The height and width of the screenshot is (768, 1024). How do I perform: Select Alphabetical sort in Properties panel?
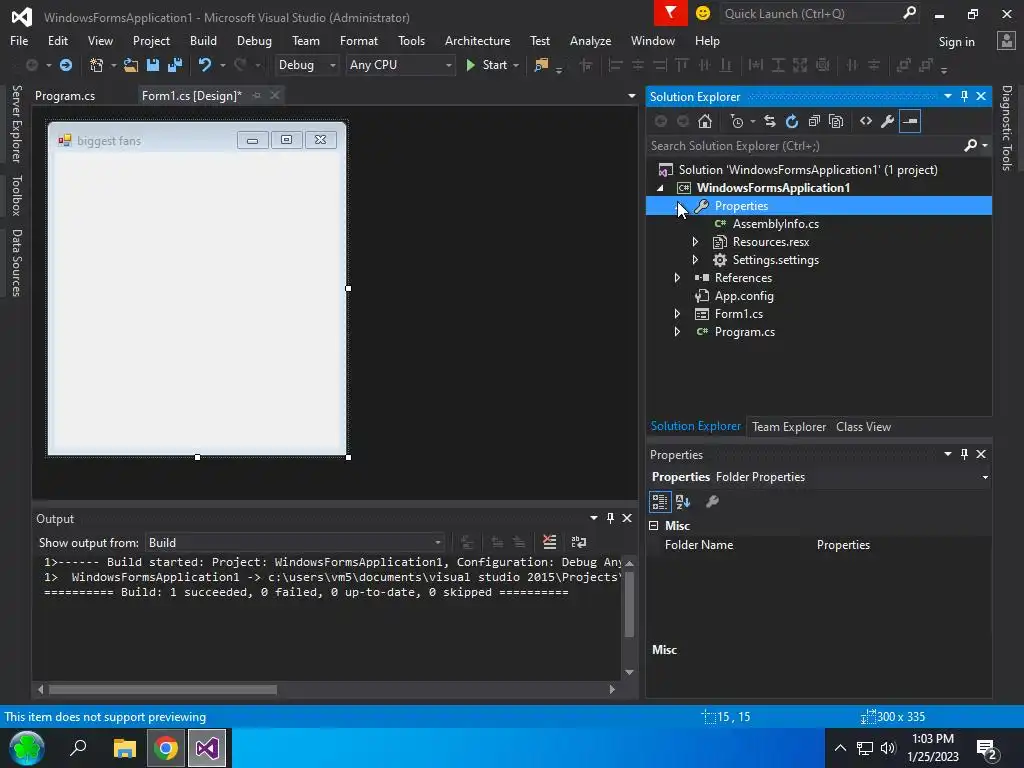click(683, 502)
